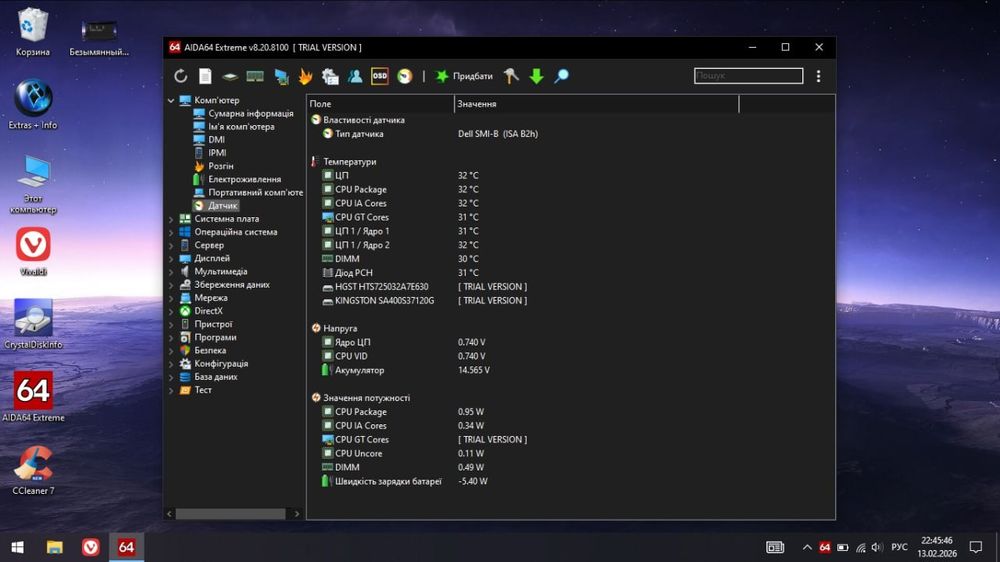Open the Корзина desktop icon
Viewport: 1000px width, 562px height.
(33, 32)
